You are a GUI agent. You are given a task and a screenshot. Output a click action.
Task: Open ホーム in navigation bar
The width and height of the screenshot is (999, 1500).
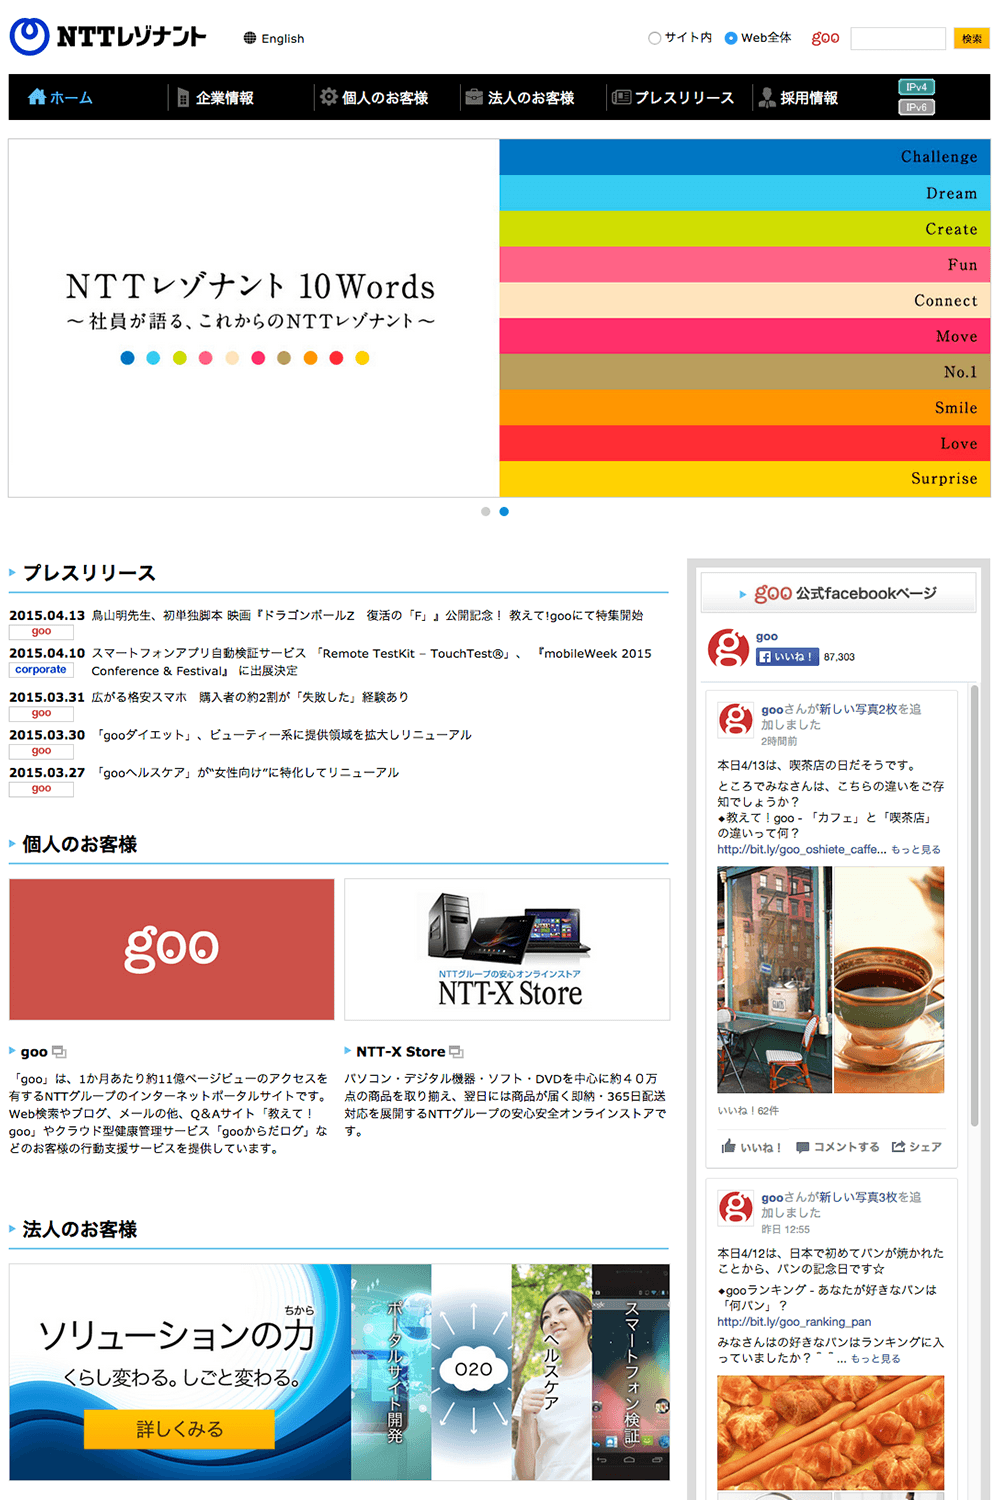pyautogui.click(x=60, y=97)
